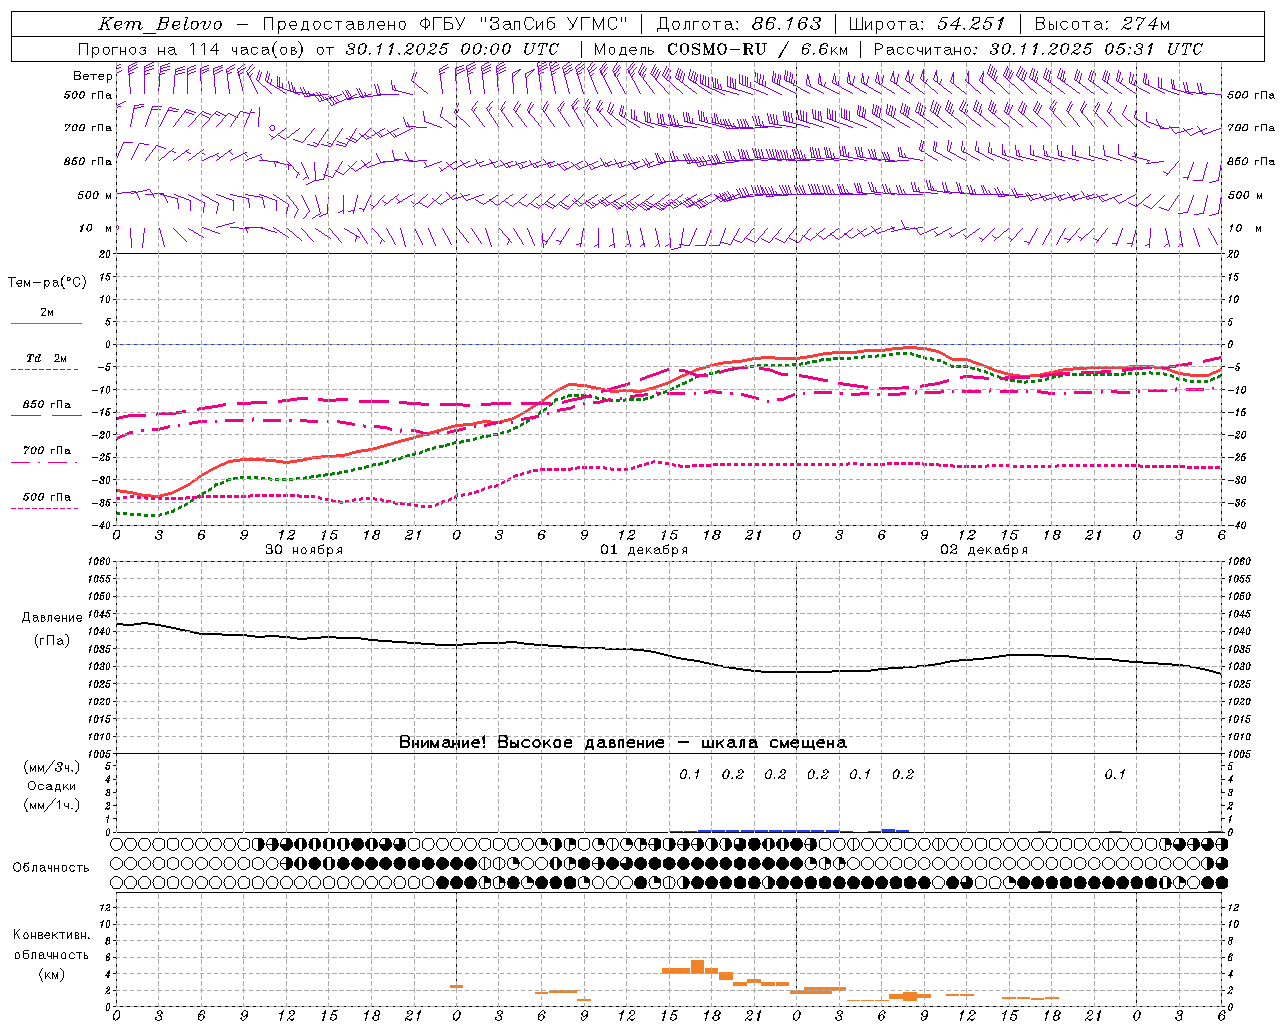This screenshot has width=1280, height=1024.
Task: Click the 500 гПа label in temperature legend
Action: coord(47,497)
